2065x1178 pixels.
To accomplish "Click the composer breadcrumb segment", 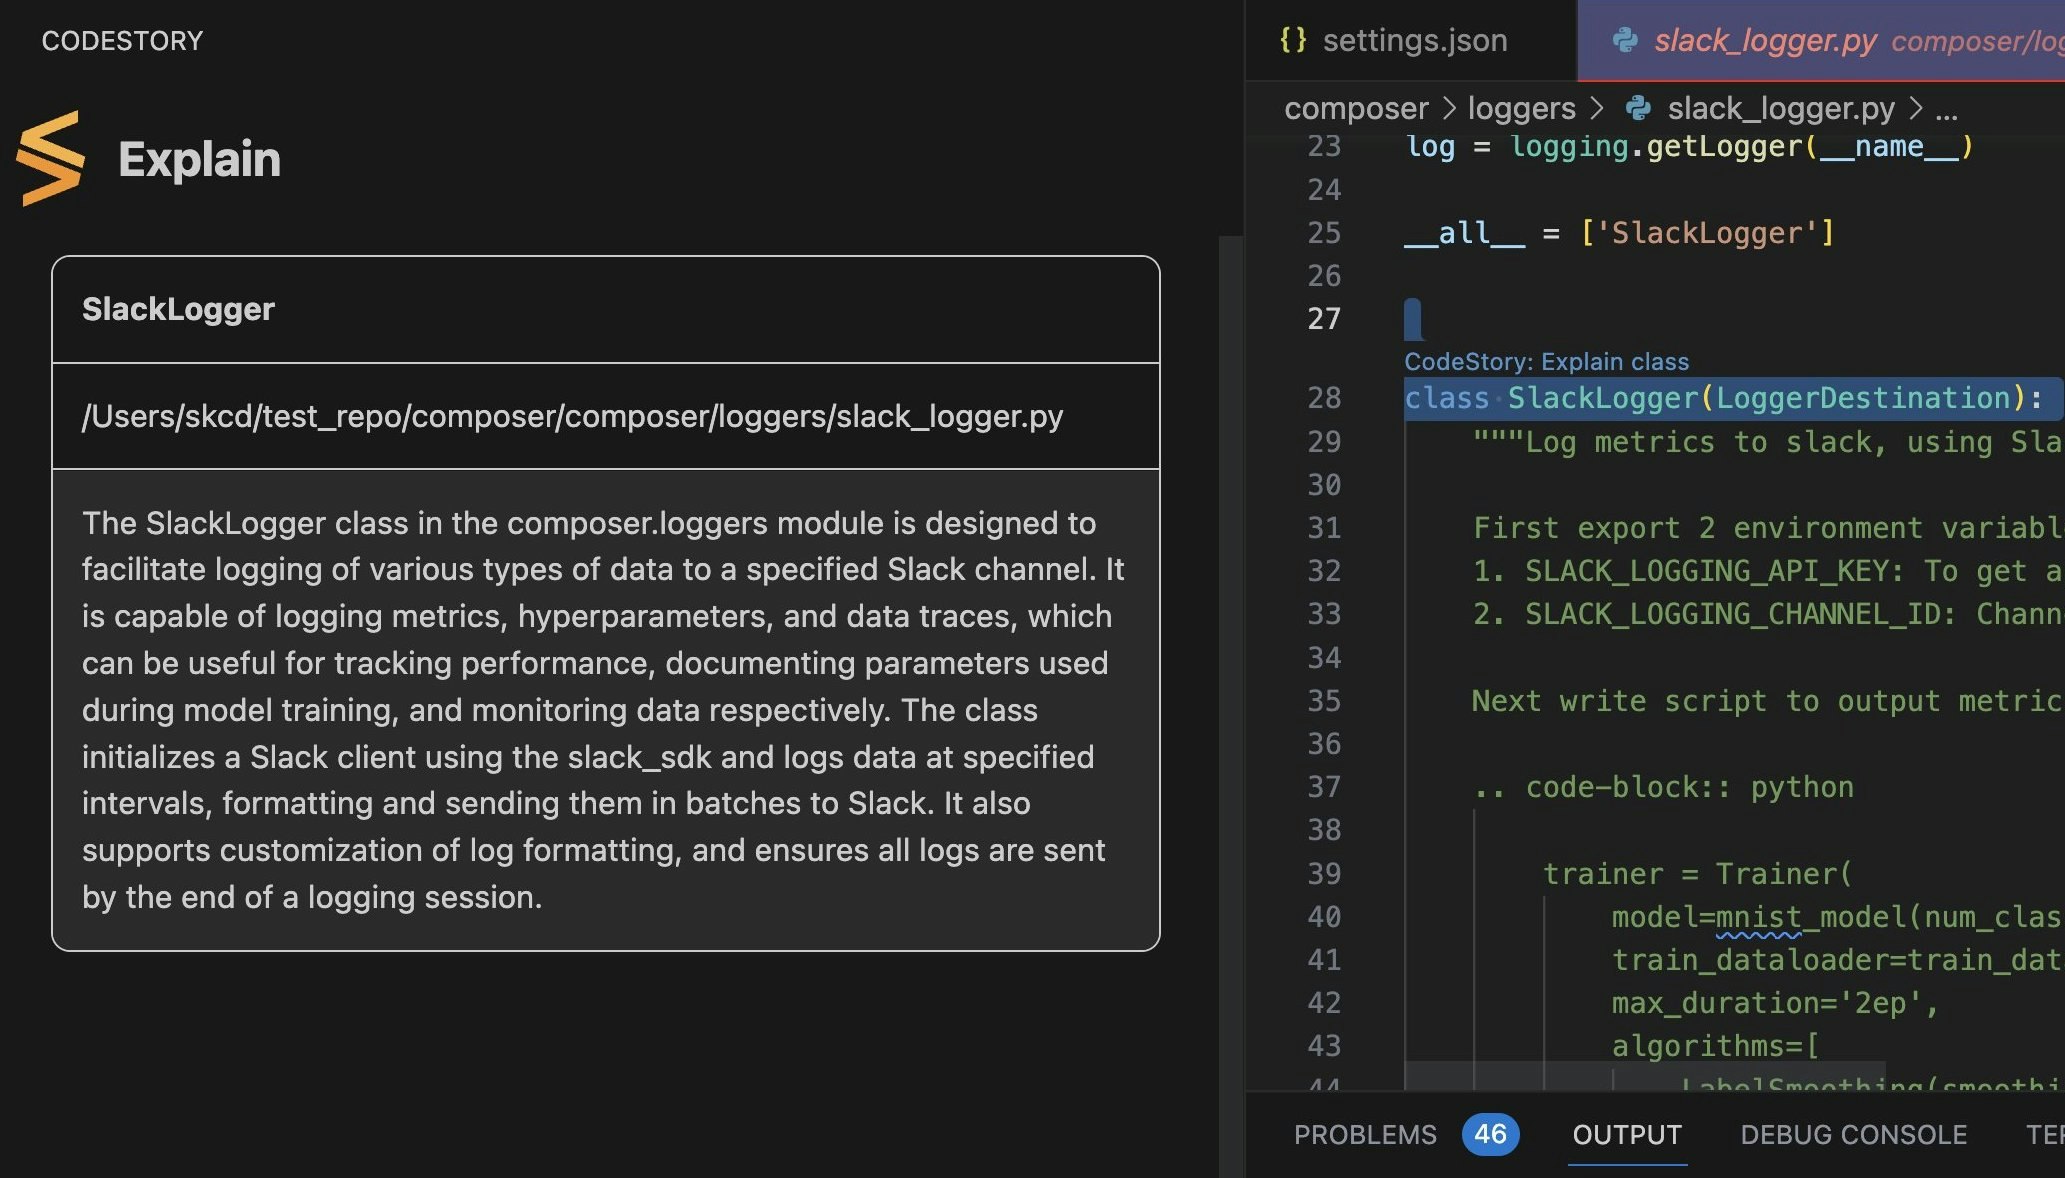I will pyautogui.click(x=1355, y=108).
